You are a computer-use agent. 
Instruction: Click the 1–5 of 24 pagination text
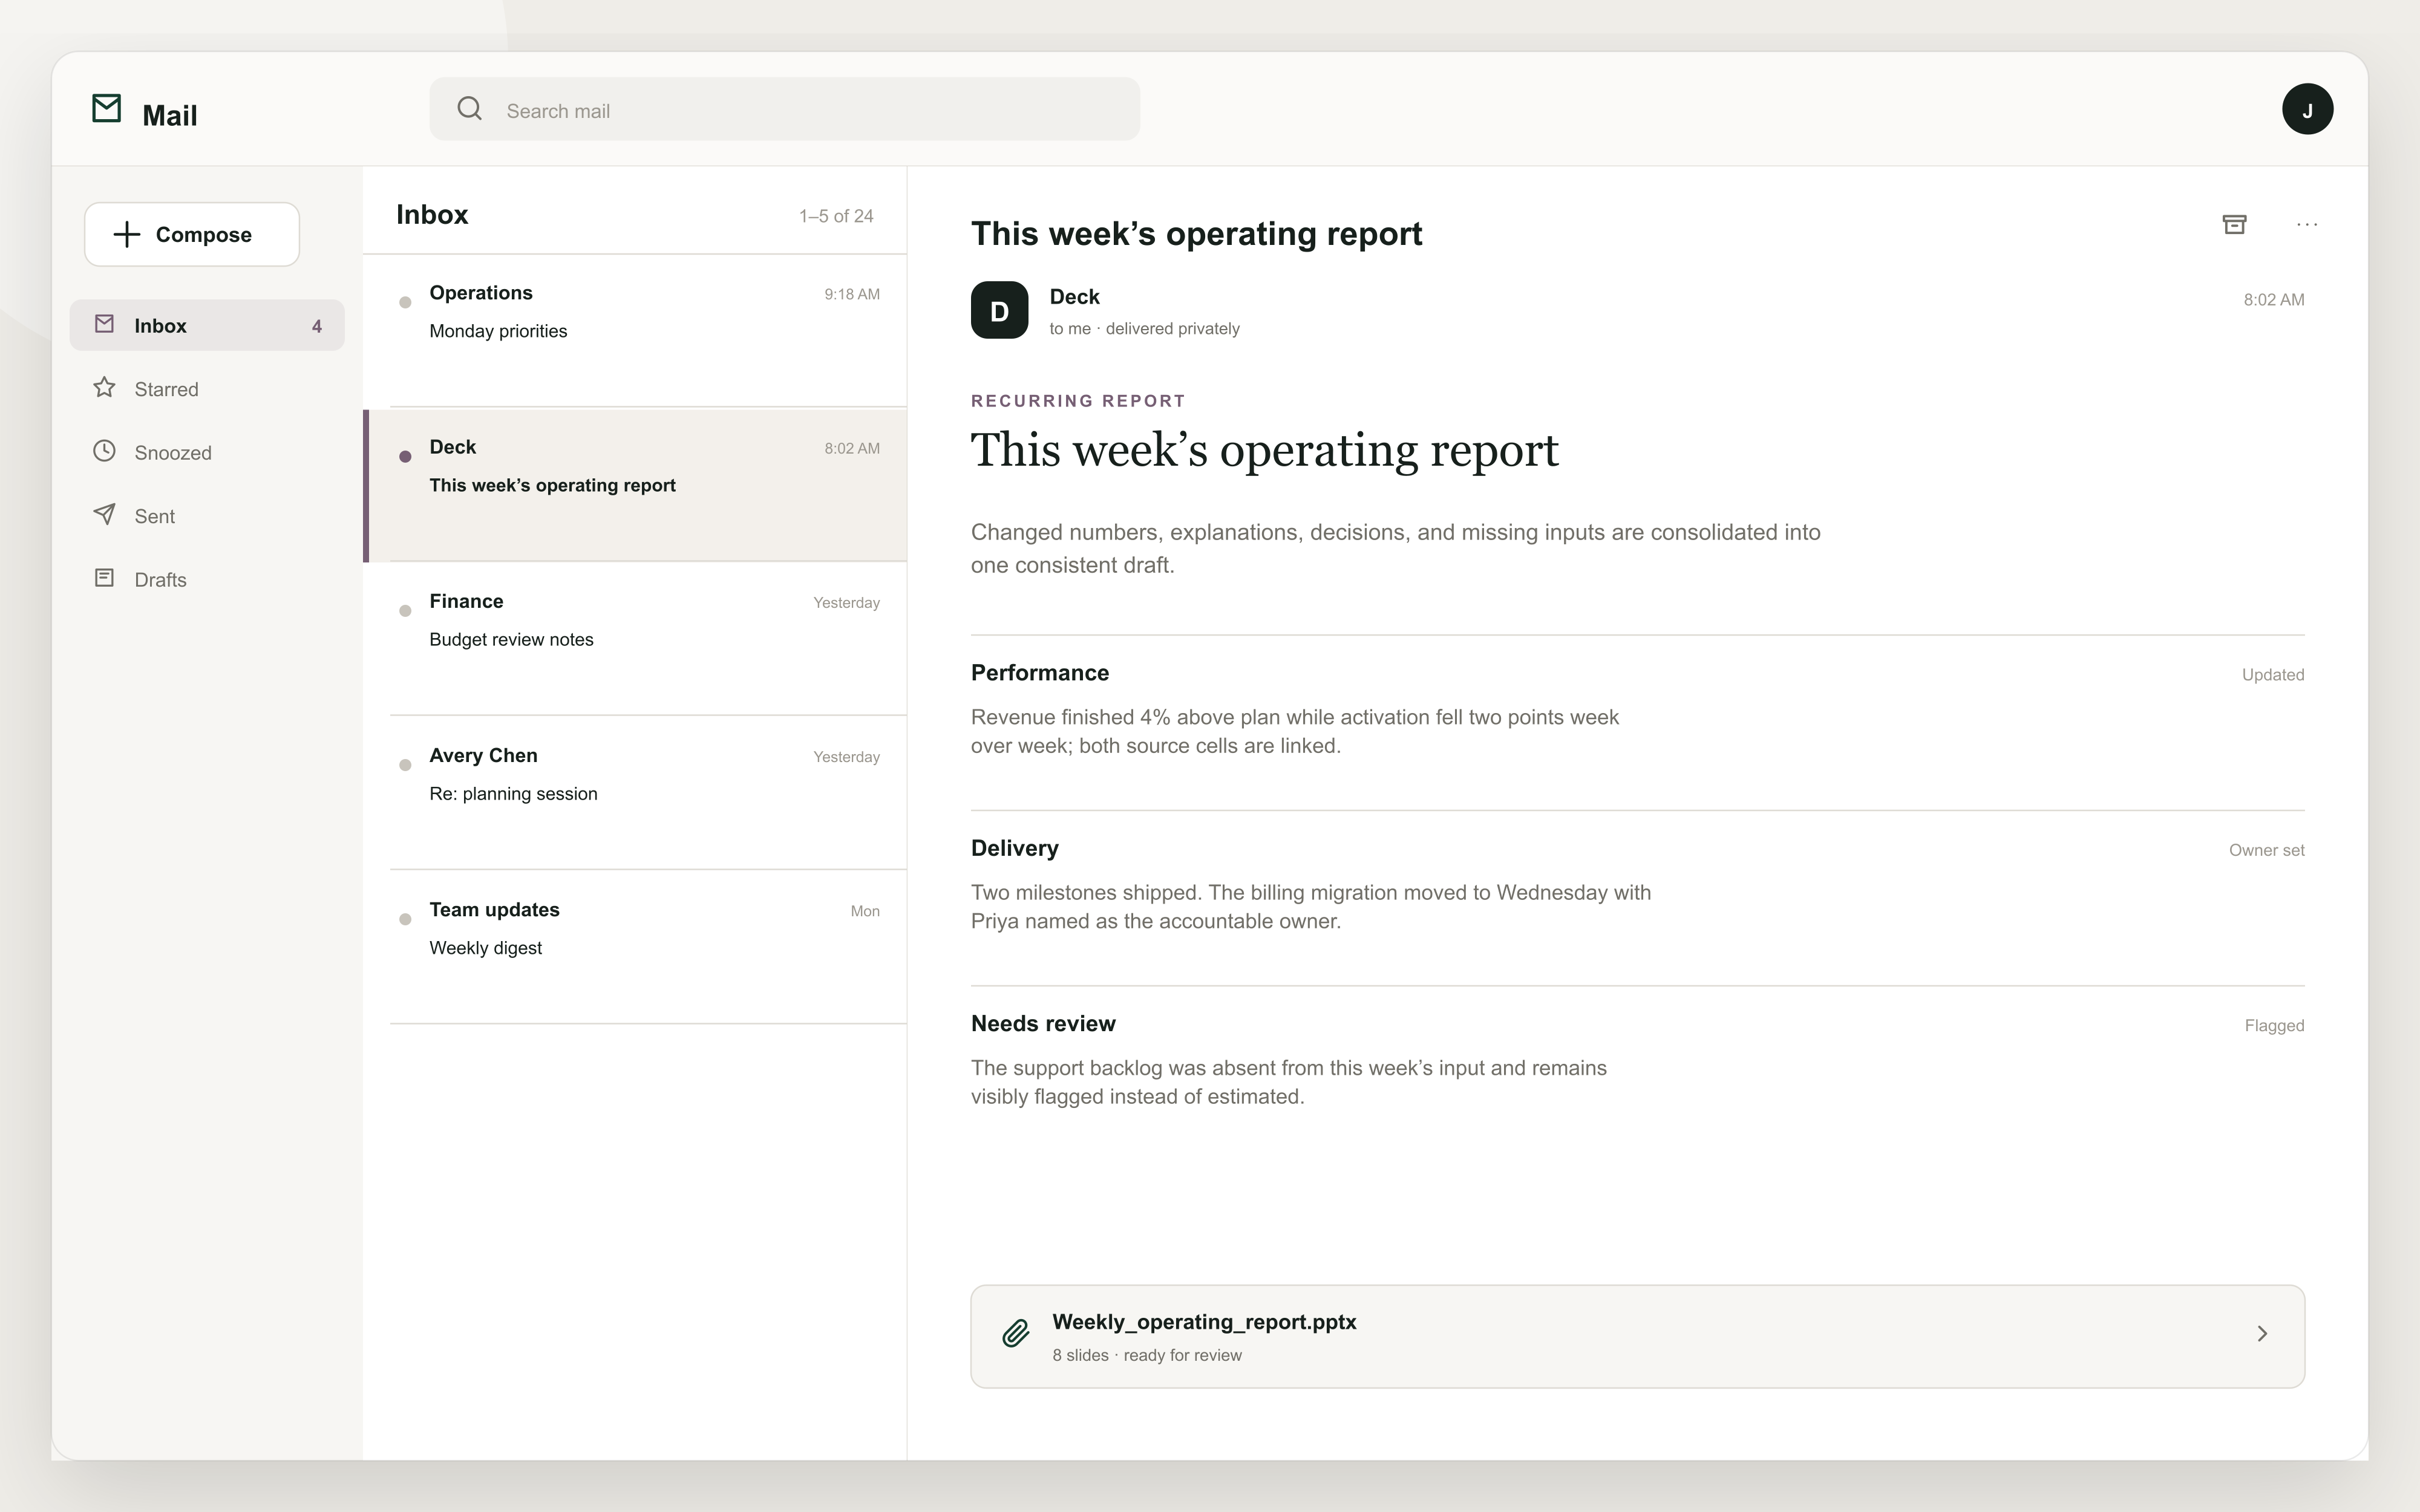click(x=836, y=216)
